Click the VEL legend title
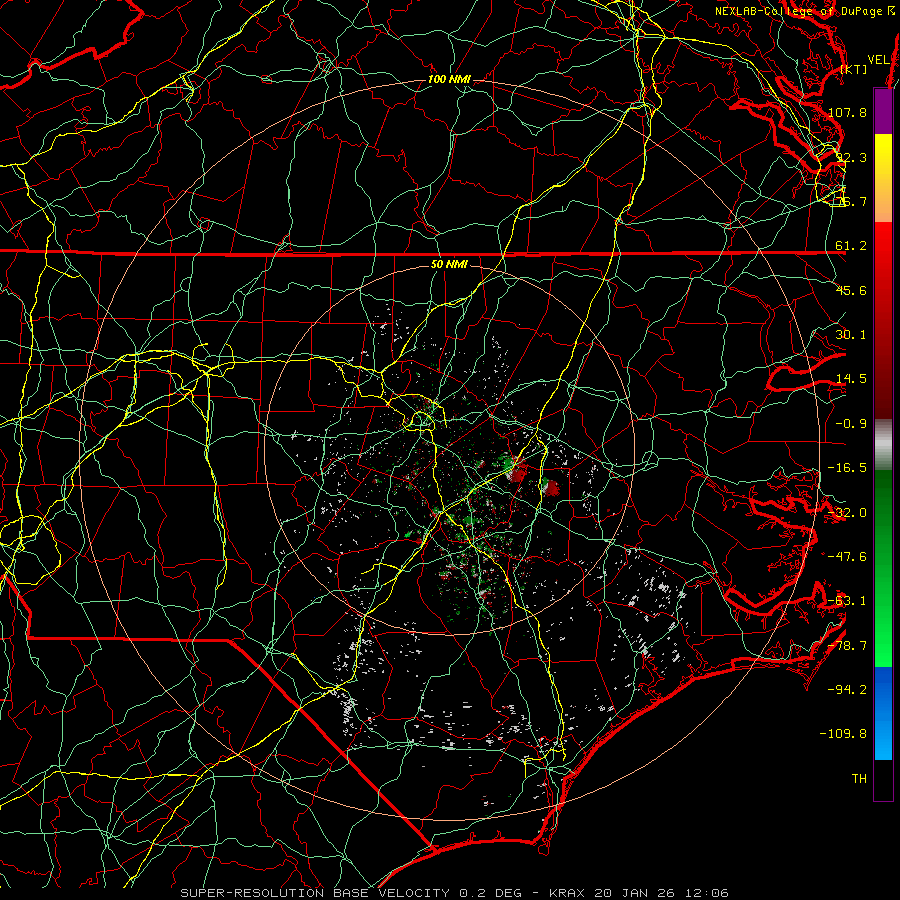 coord(878,60)
